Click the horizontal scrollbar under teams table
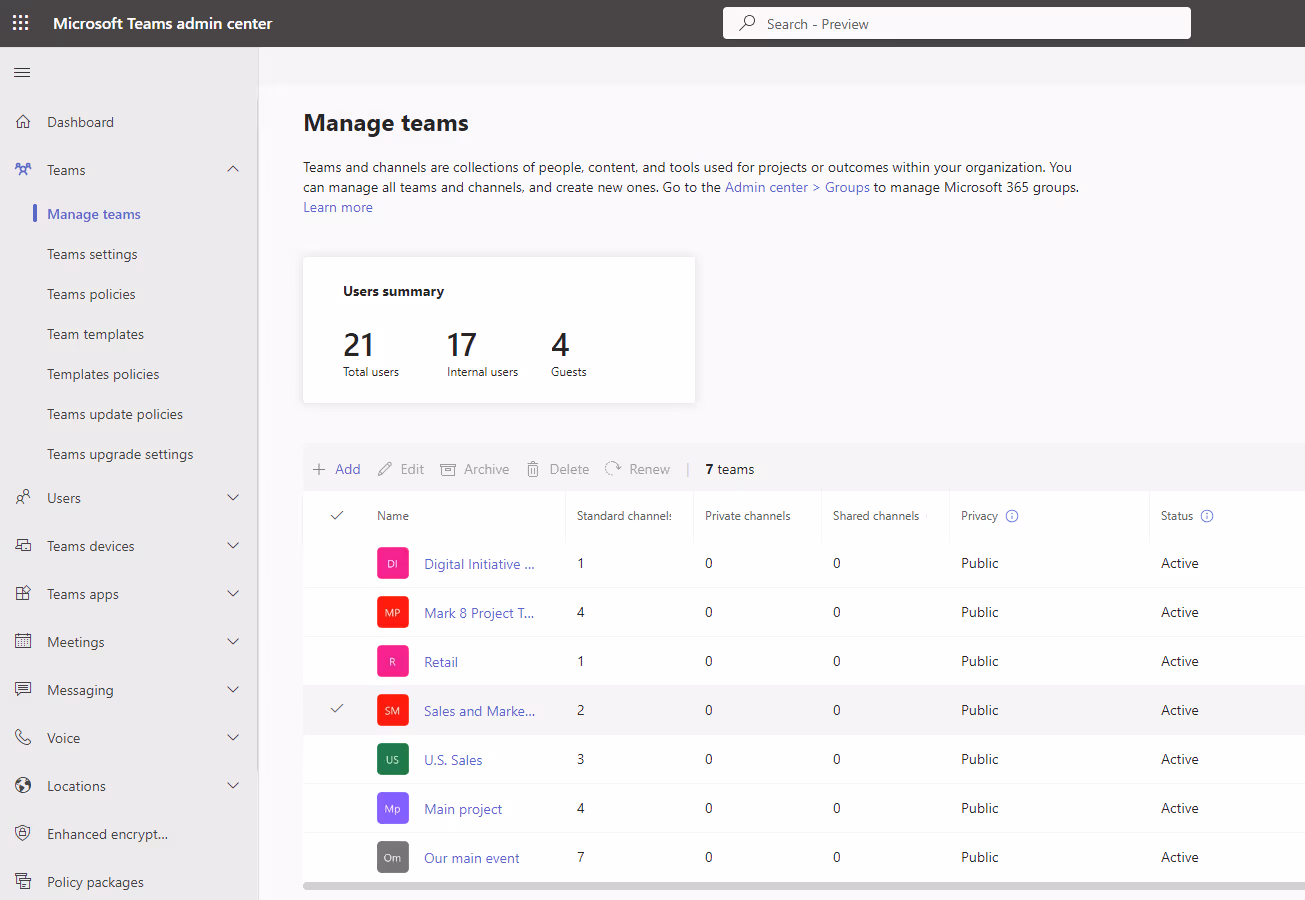Screen dimensions: 1305x900 pyautogui.click(x=803, y=885)
